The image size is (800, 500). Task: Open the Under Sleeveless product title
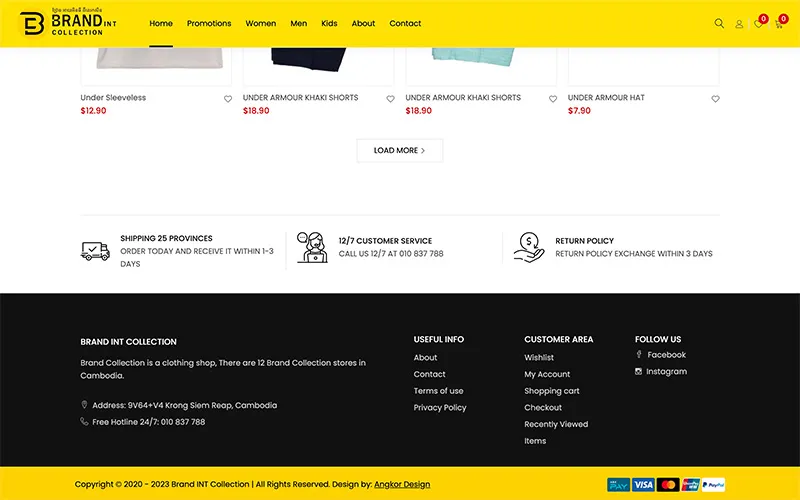coord(113,97)
